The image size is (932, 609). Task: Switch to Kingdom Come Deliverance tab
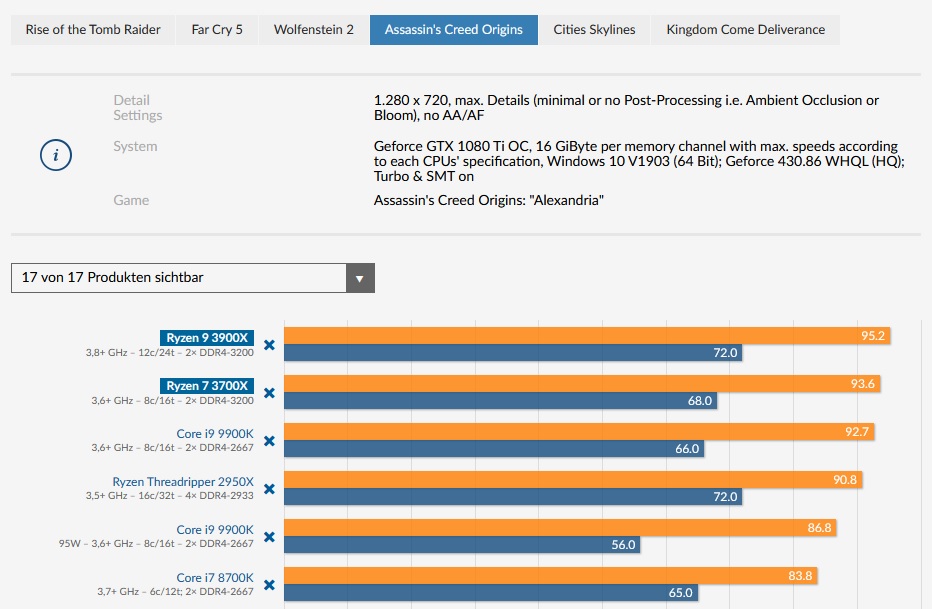pyautogui.click(x=745, y=30)
